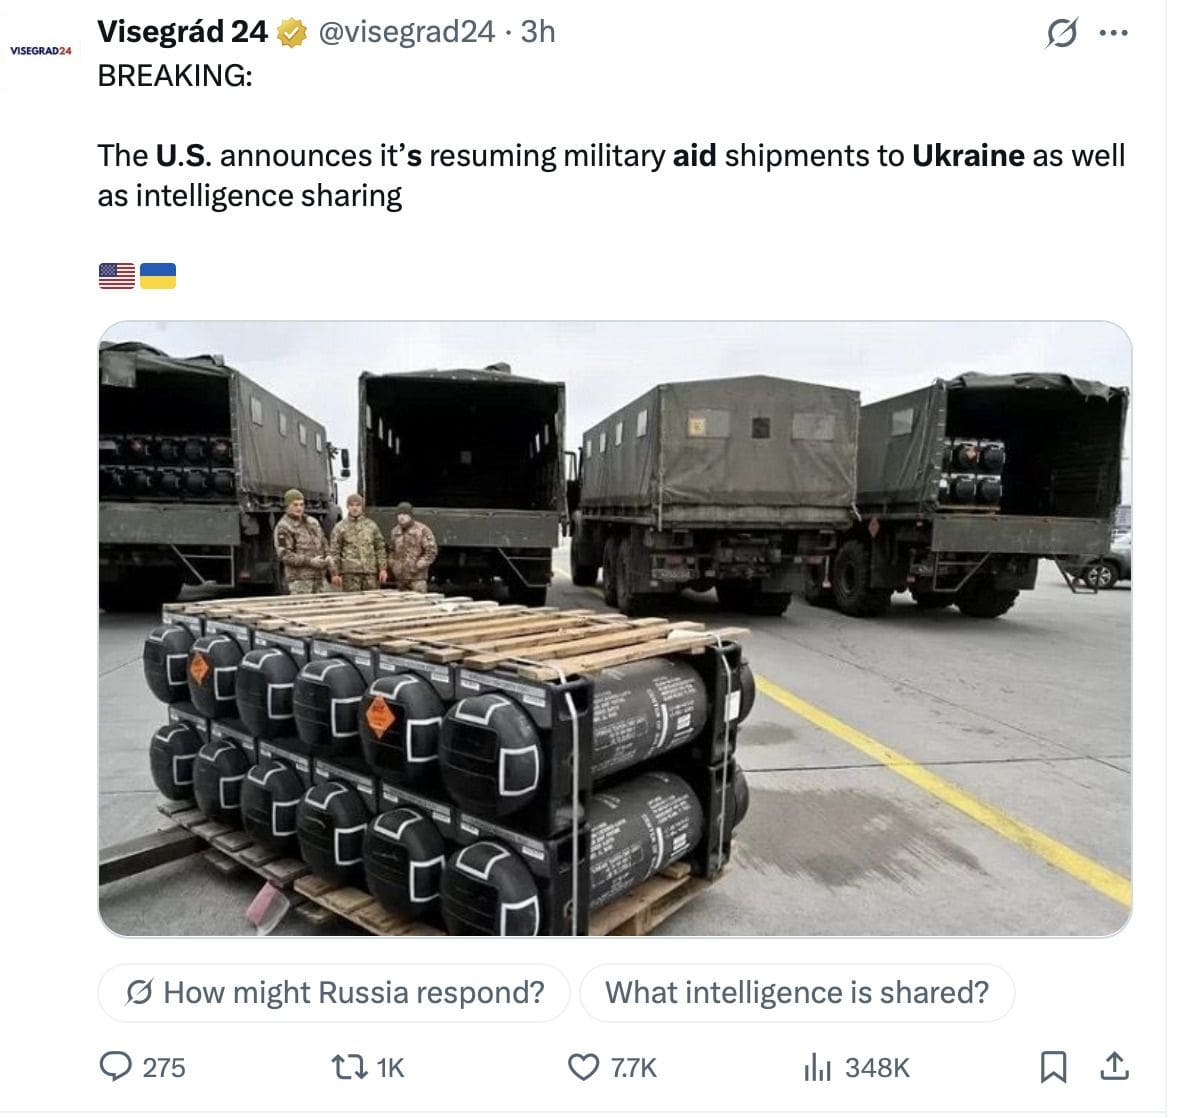This screenshot has width=1178, height=1118.
Task: Click the @visegrad24 handle
Action: [406, 32]
